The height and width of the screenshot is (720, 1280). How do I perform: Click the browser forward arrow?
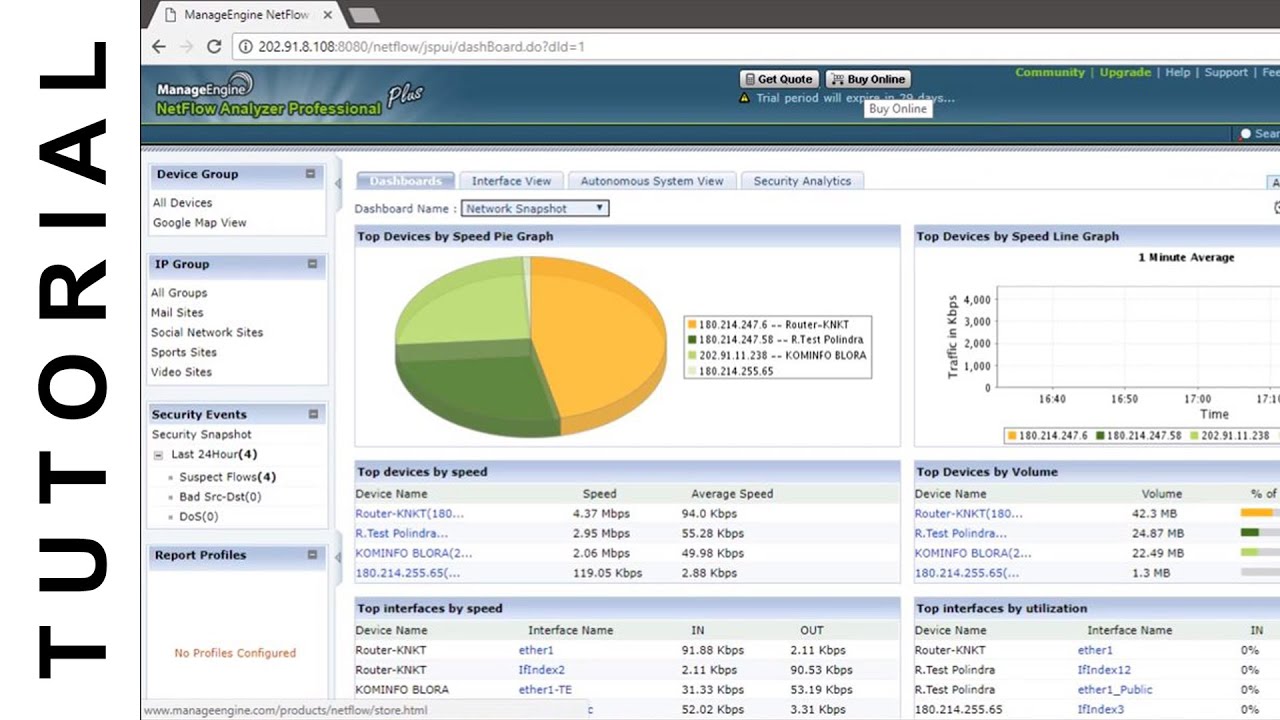click(x=186, y=46)
